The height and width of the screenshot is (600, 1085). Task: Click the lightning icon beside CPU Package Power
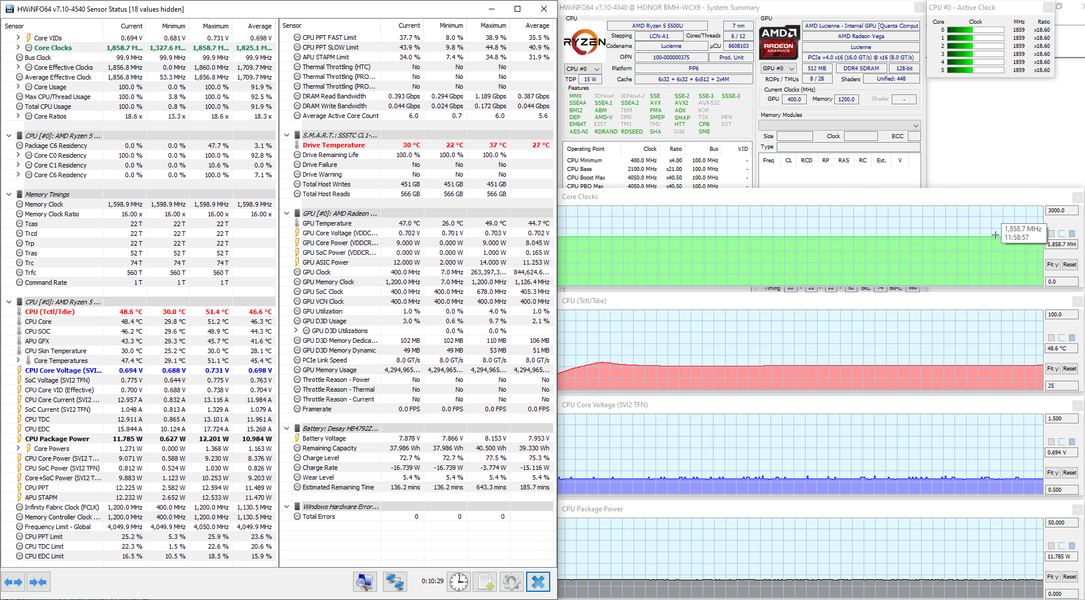coord(19,439)
